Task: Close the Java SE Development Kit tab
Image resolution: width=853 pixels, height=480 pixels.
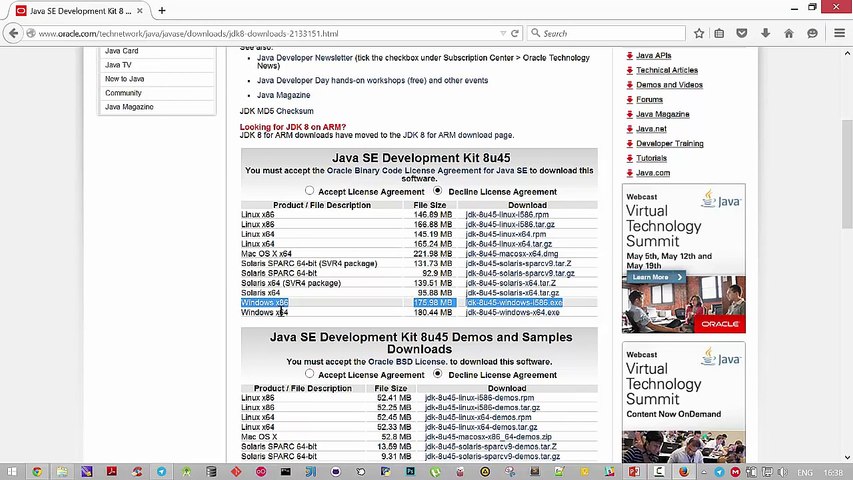Action: point(140,10)
